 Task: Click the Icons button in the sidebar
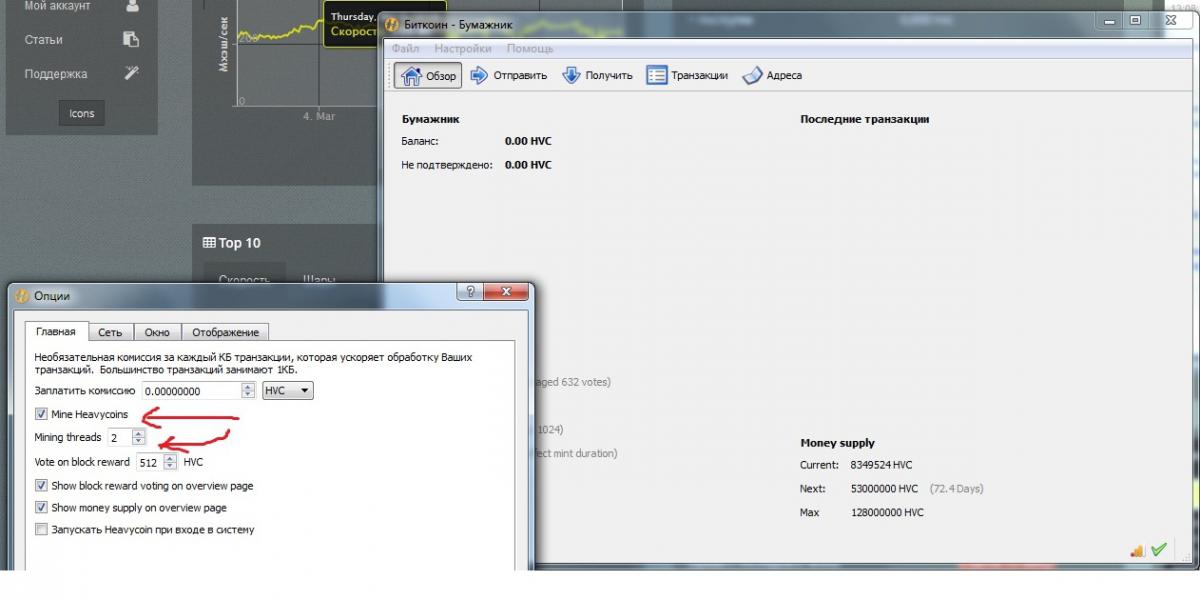coord(82,113)
